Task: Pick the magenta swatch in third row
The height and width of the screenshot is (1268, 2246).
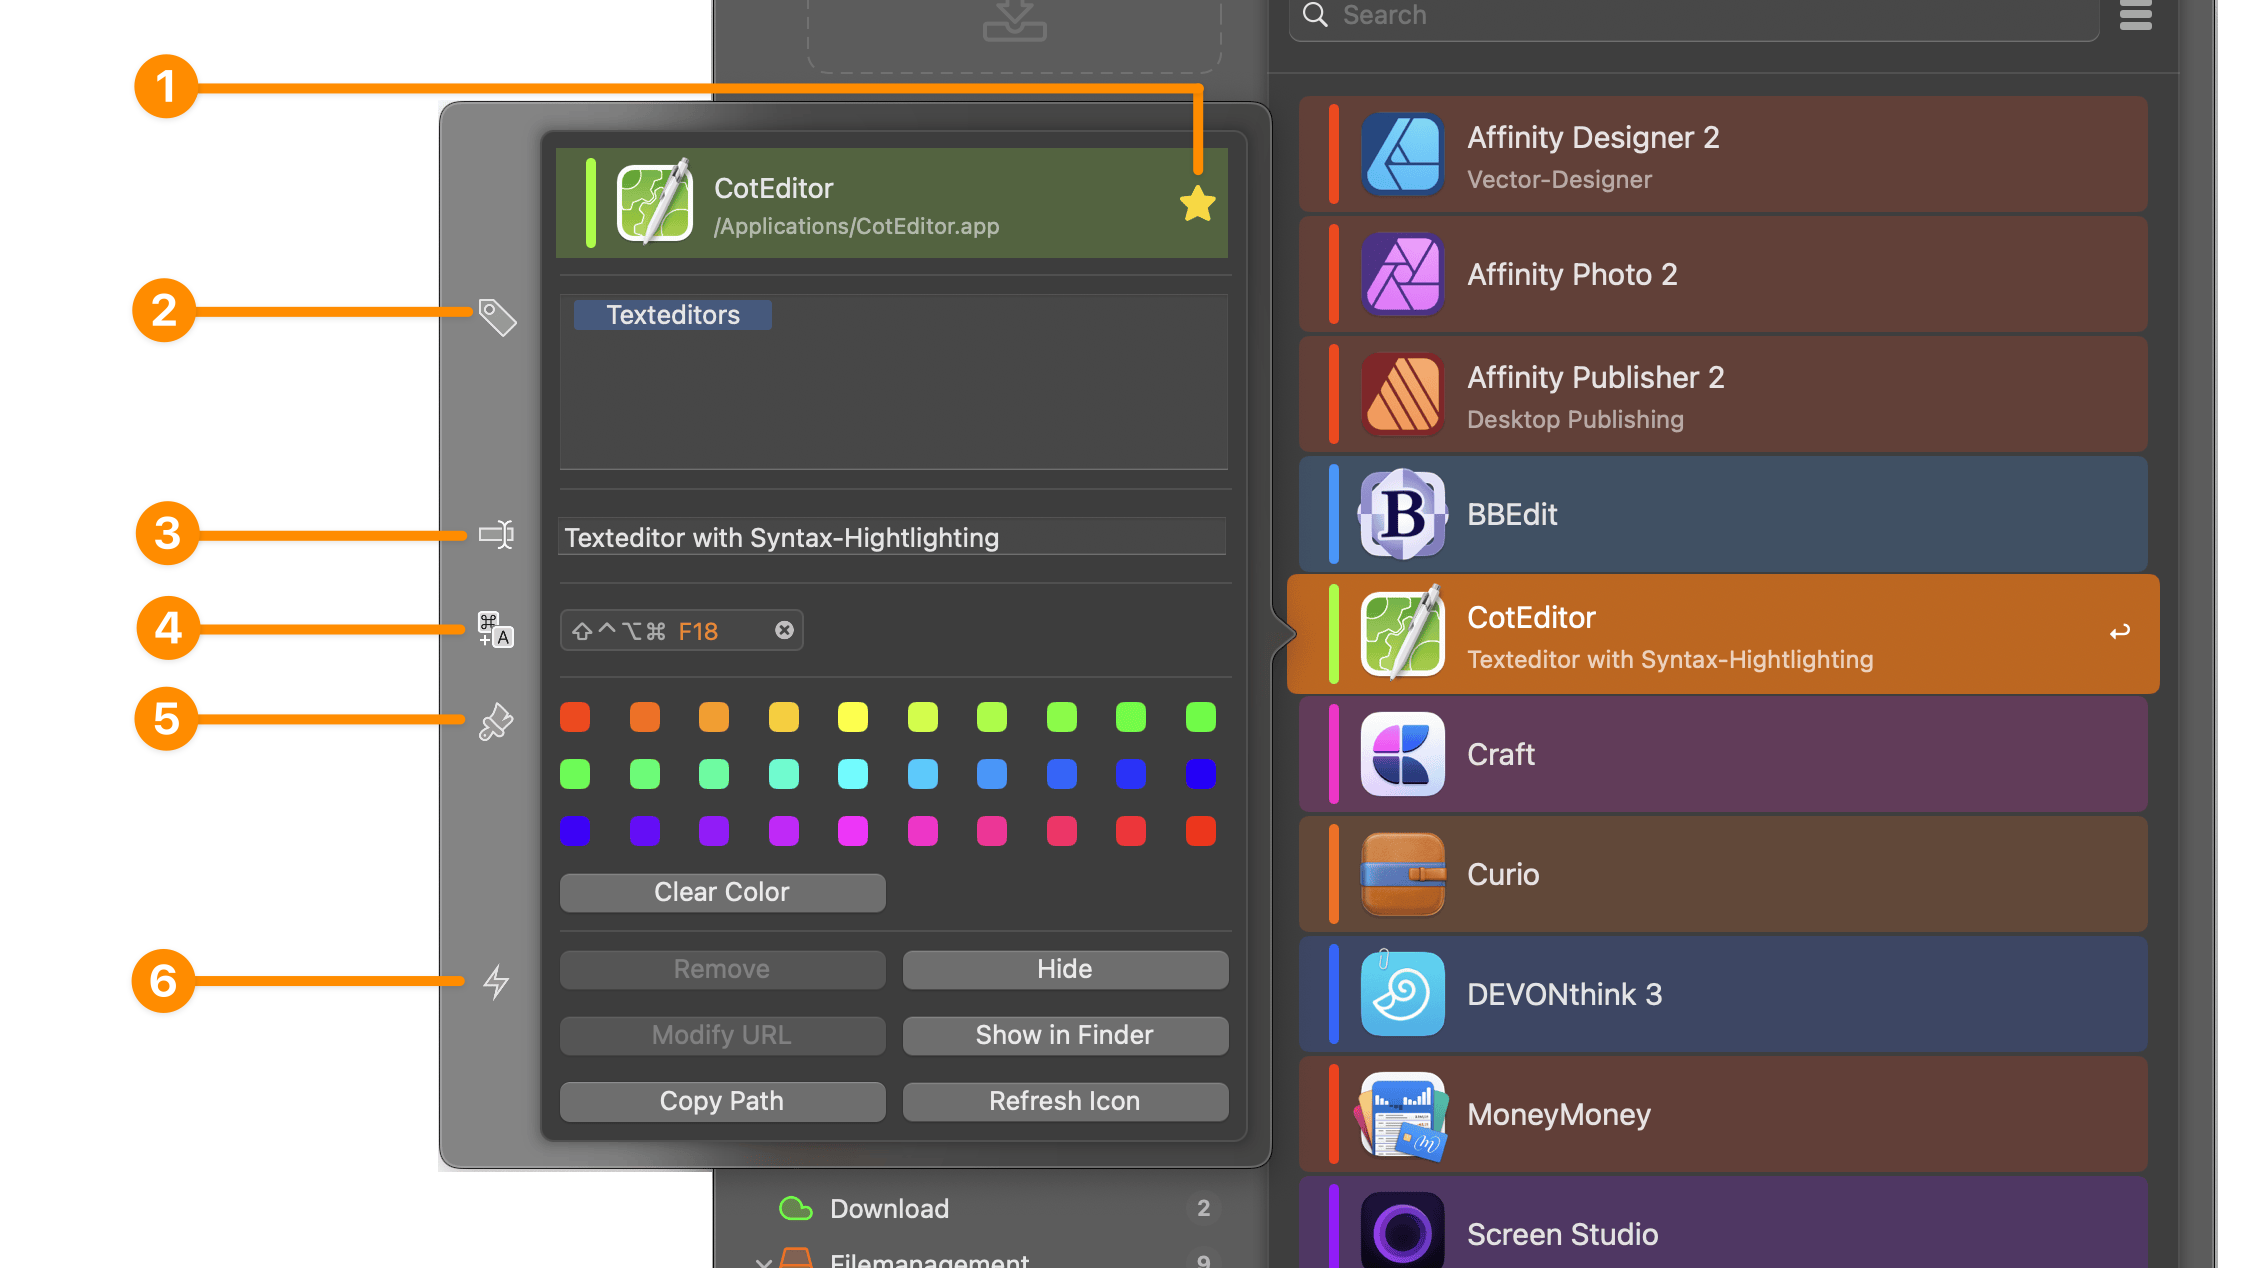Action: [853, 831]
